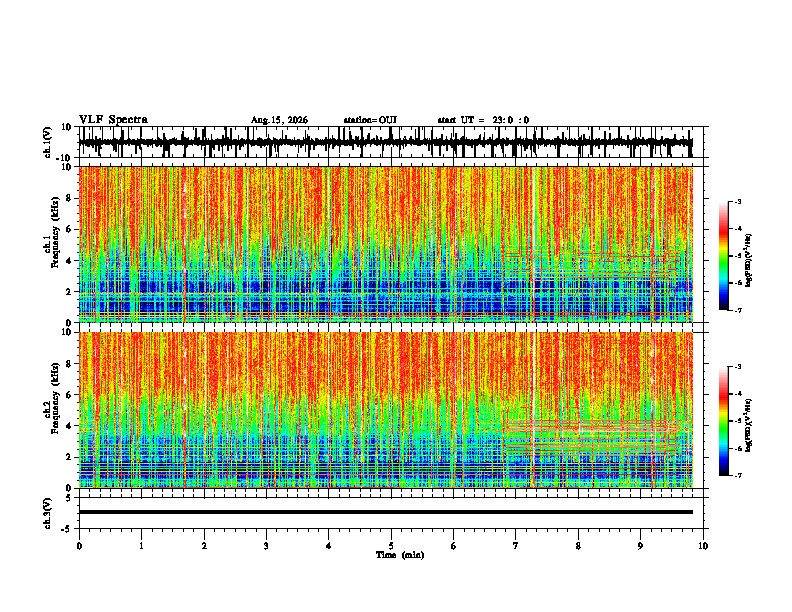This screenshot has width=792, height=612.
Task: Click the ch.2 spectrogram color bar
Action: pos(724,421)
